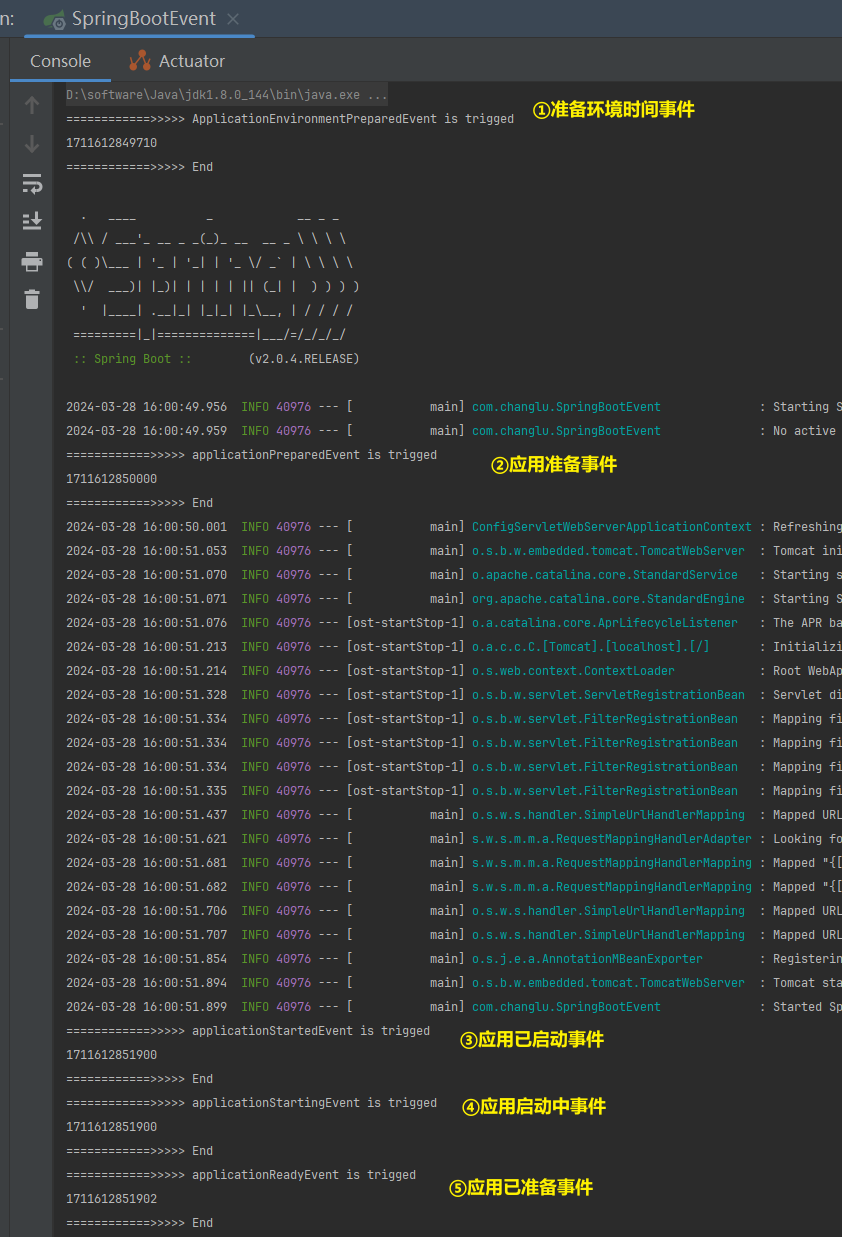The image size is (842, 1237).
Task: Click the version text (v2.0.4.RELEASE)
Action: (304, 359)
